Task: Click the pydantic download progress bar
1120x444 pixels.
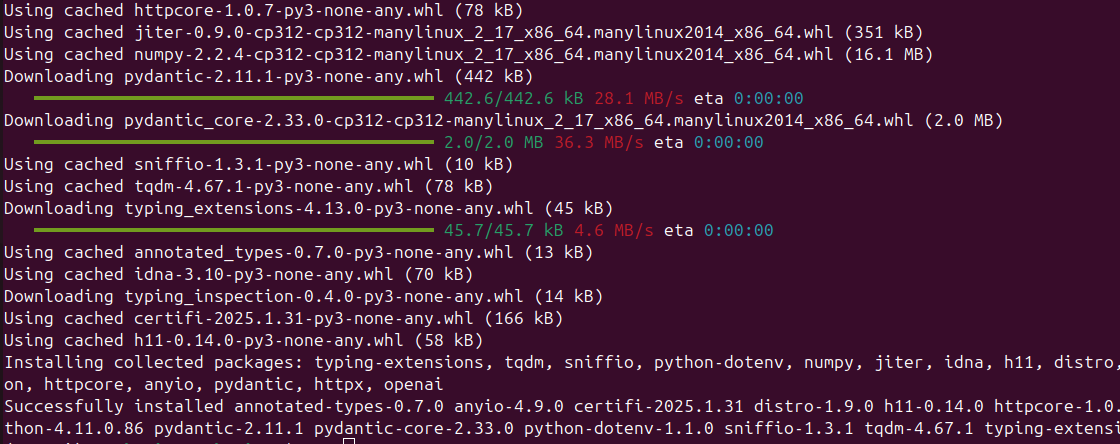Action: click(x=234, y=99)
